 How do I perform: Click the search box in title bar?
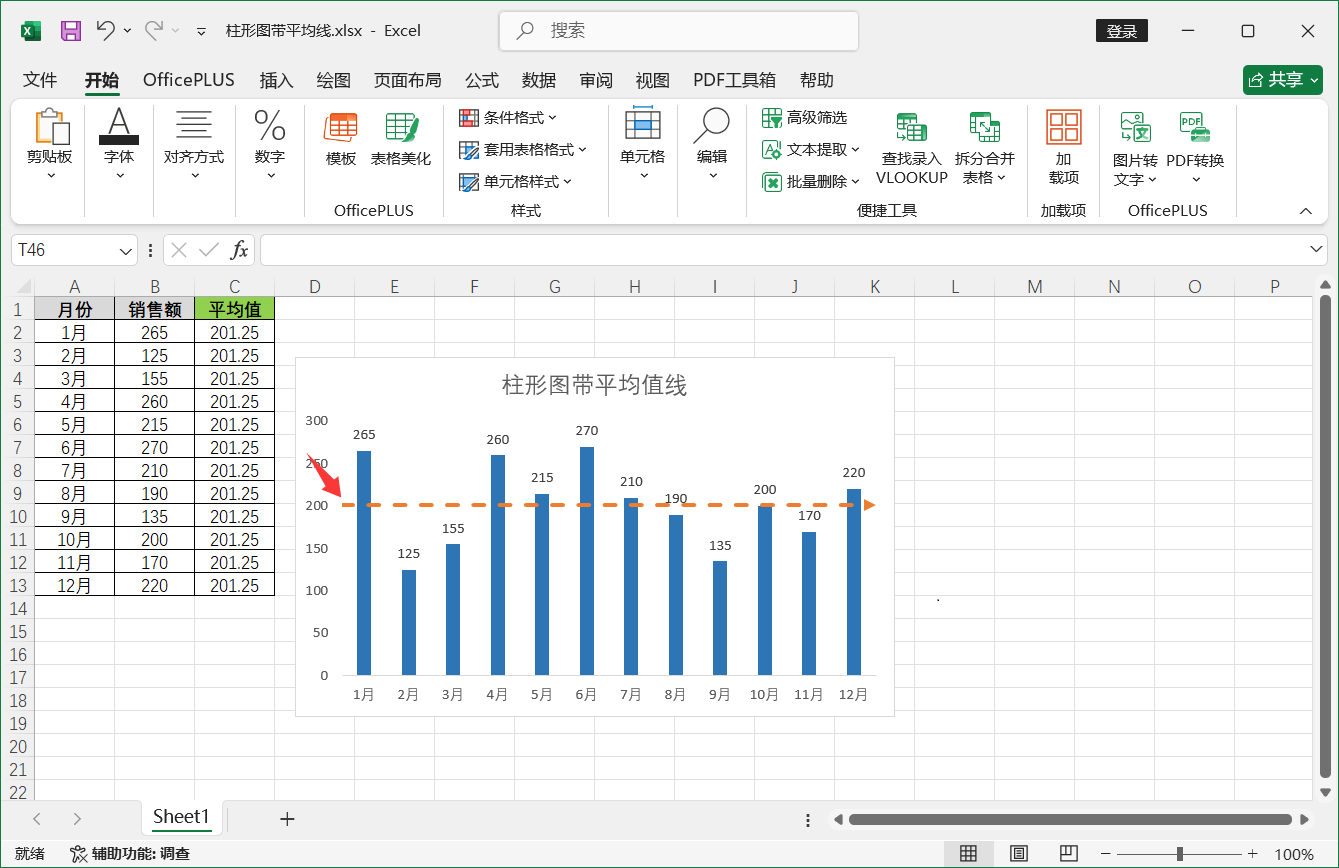[x=679, y=31]
